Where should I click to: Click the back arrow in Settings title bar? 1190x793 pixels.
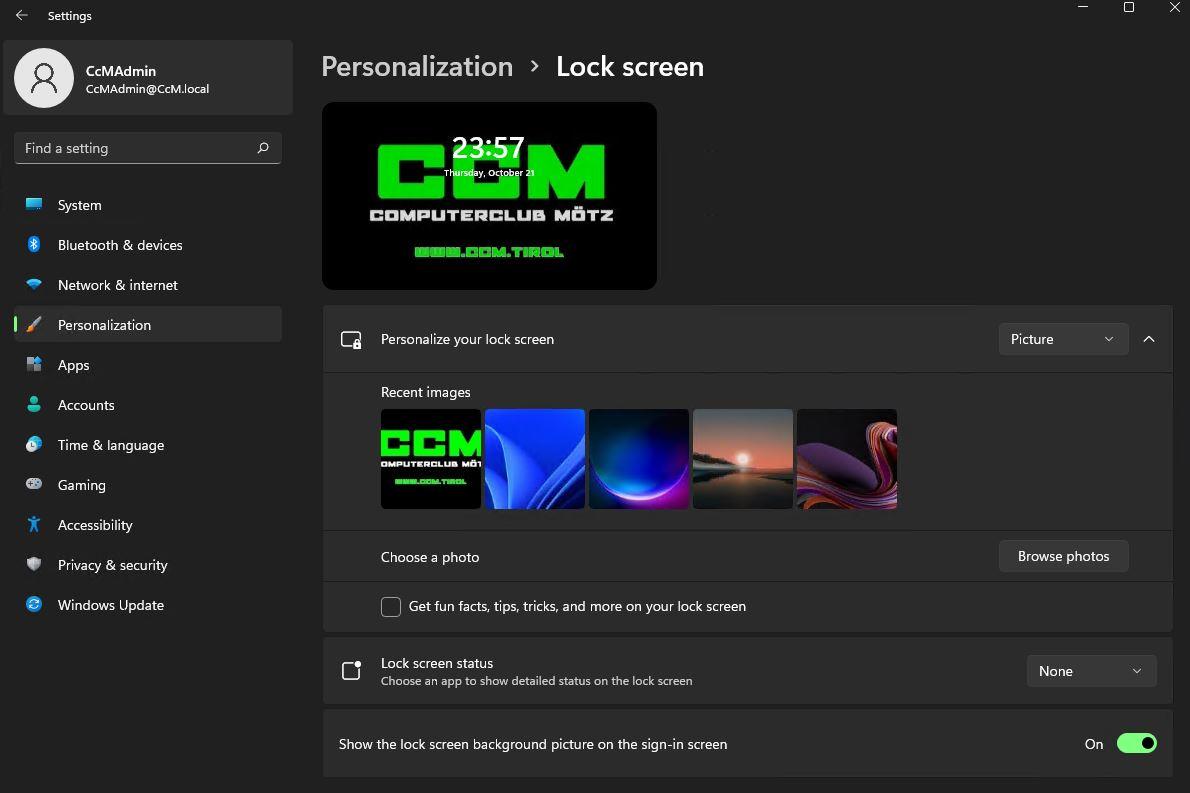coord(21,15)
